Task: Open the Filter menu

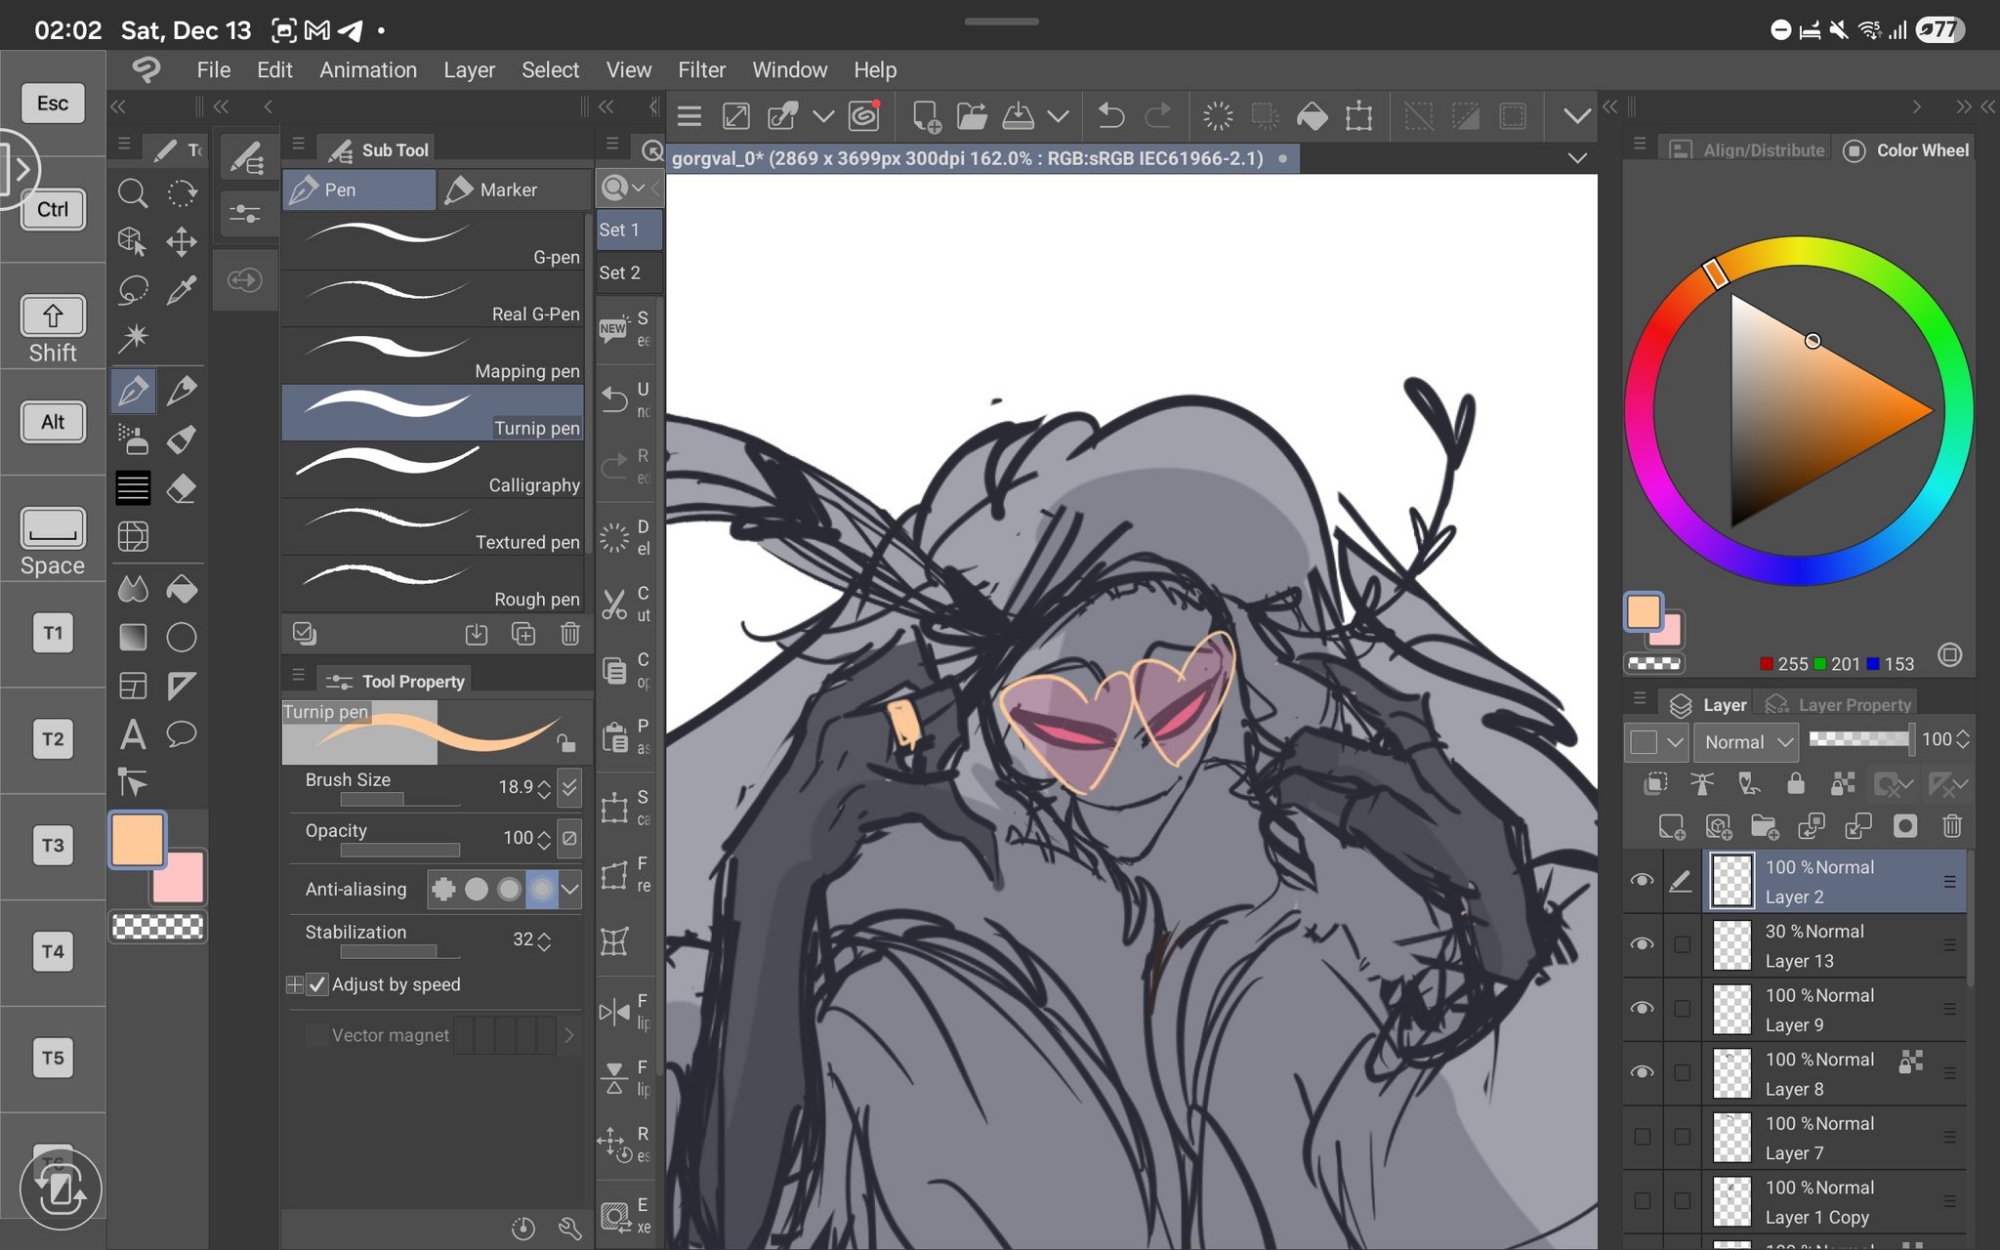Action: pyautogui.click(x=701, y=70)
